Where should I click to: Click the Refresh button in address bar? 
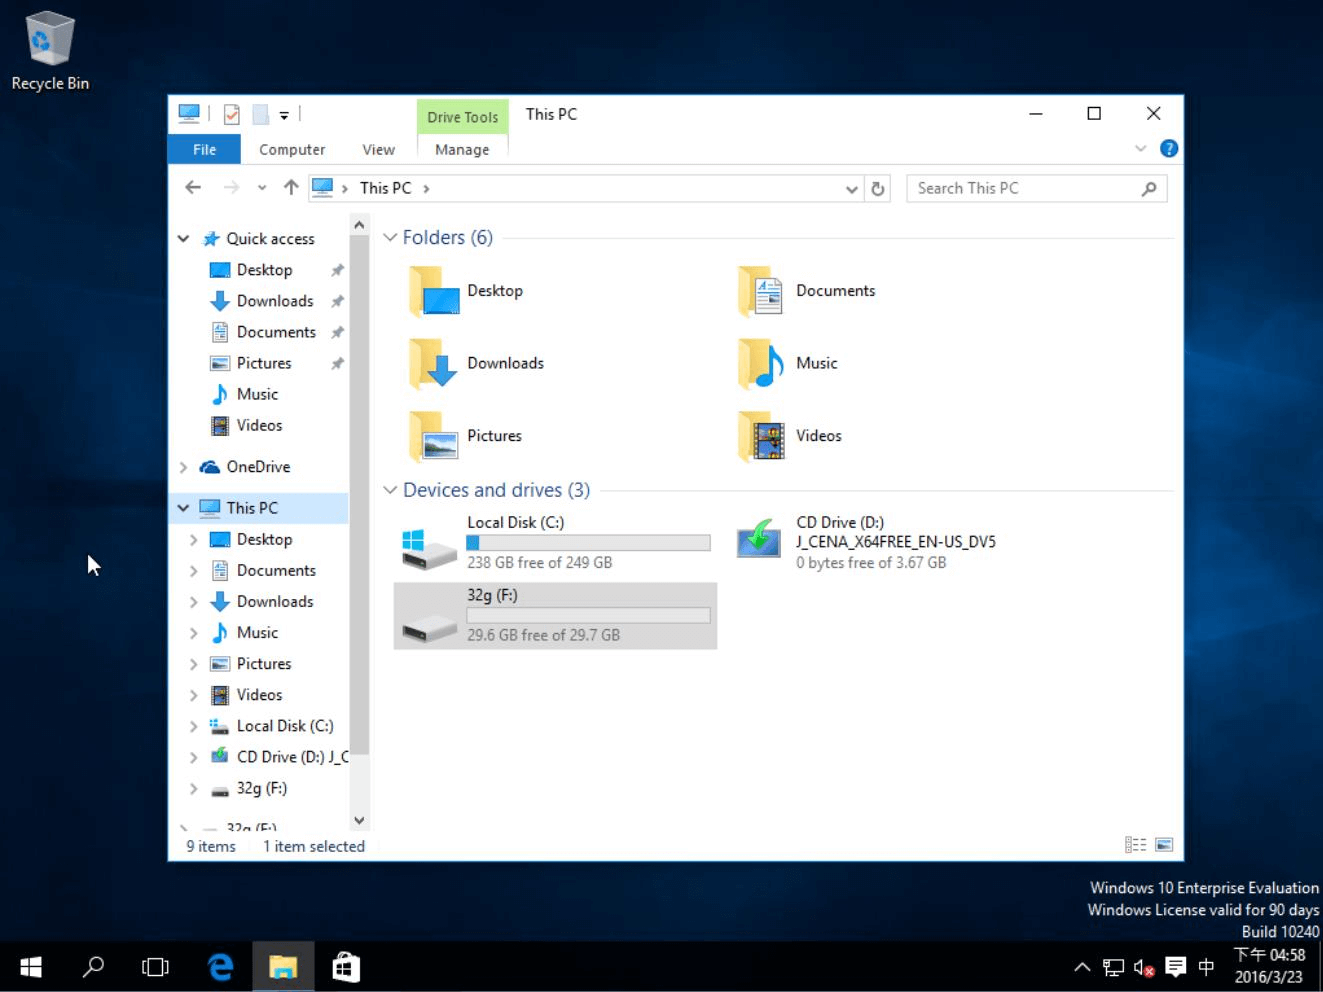coord(878,189)
